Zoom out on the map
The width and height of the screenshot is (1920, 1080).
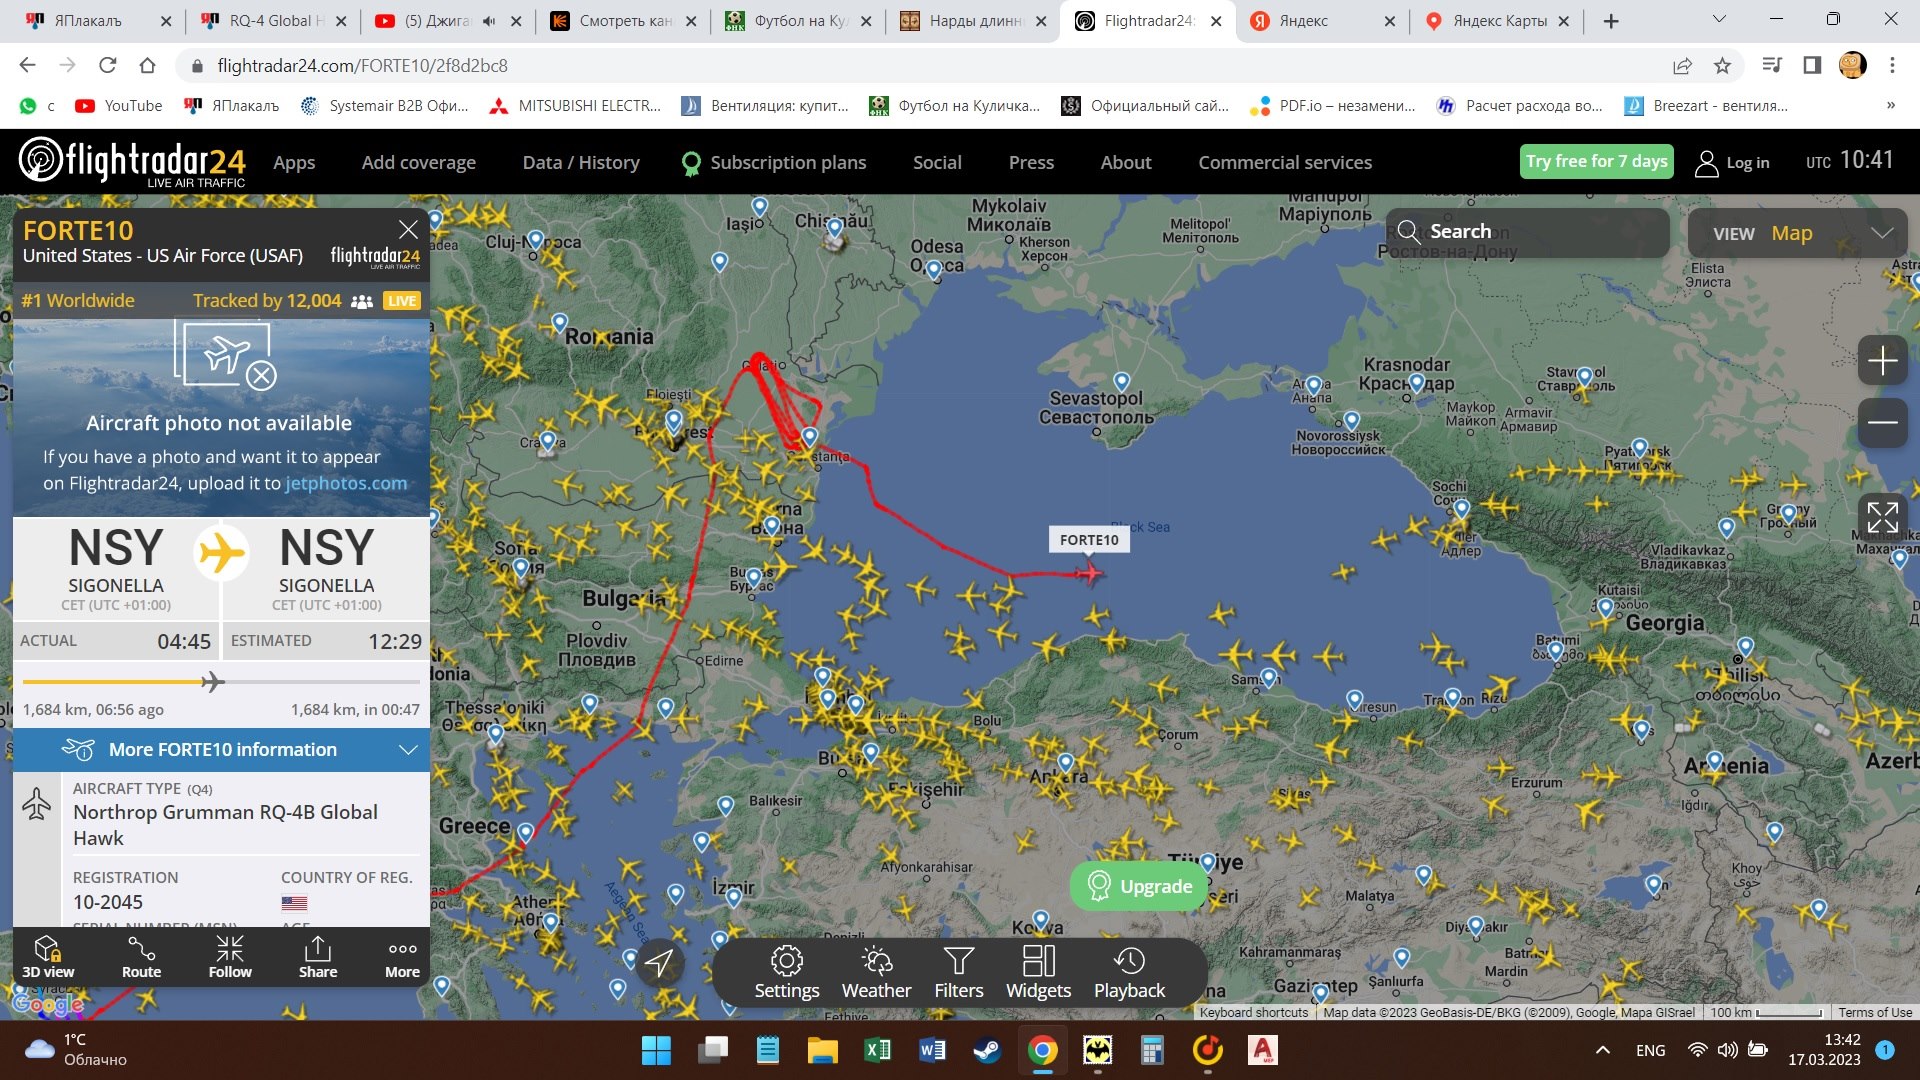tap(1882, 423)
